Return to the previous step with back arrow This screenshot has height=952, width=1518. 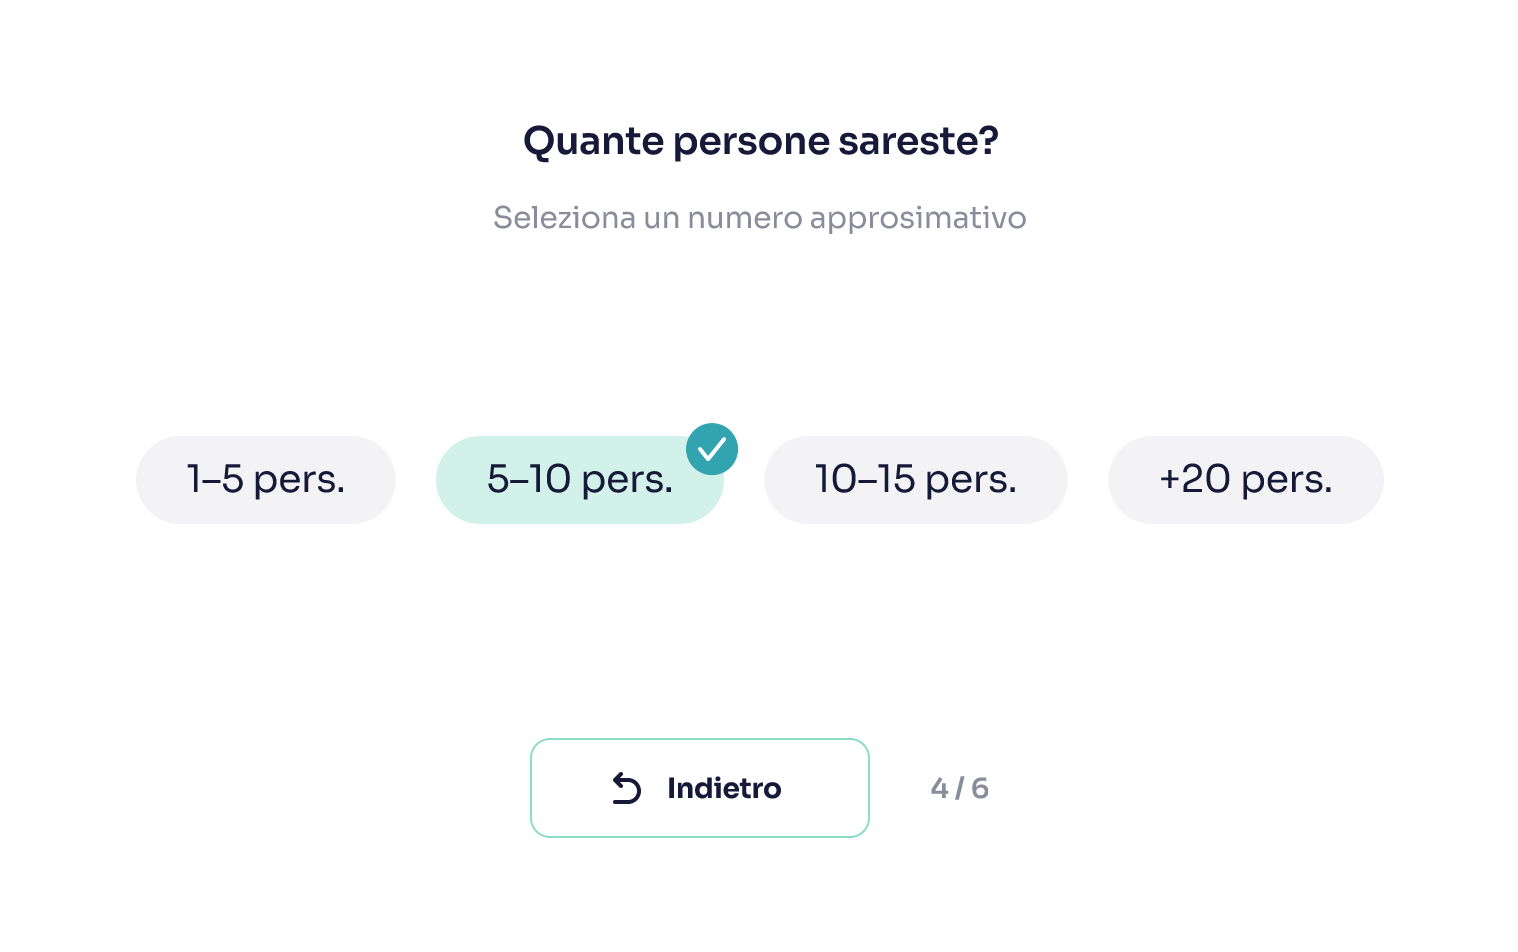(627, 788)
